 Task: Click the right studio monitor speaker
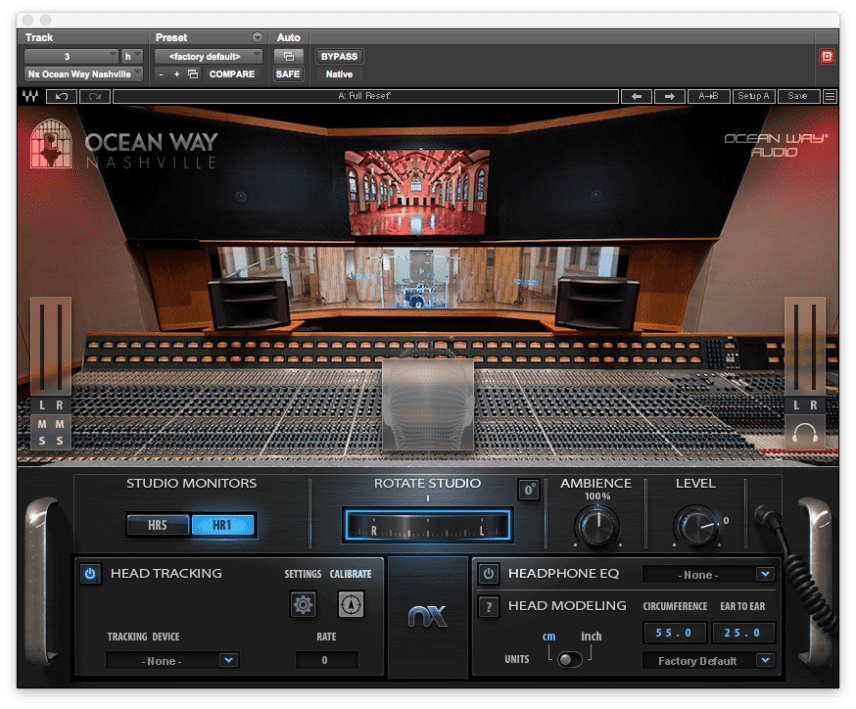click(x=597, y=302)
